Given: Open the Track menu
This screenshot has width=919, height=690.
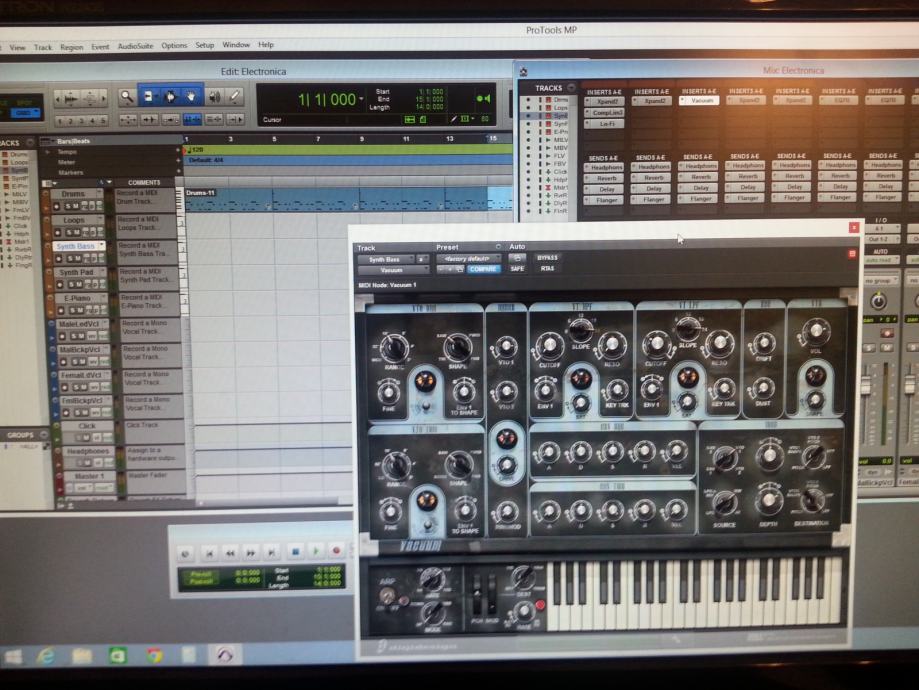Looking at the screenshot, I should pos(43,47).
